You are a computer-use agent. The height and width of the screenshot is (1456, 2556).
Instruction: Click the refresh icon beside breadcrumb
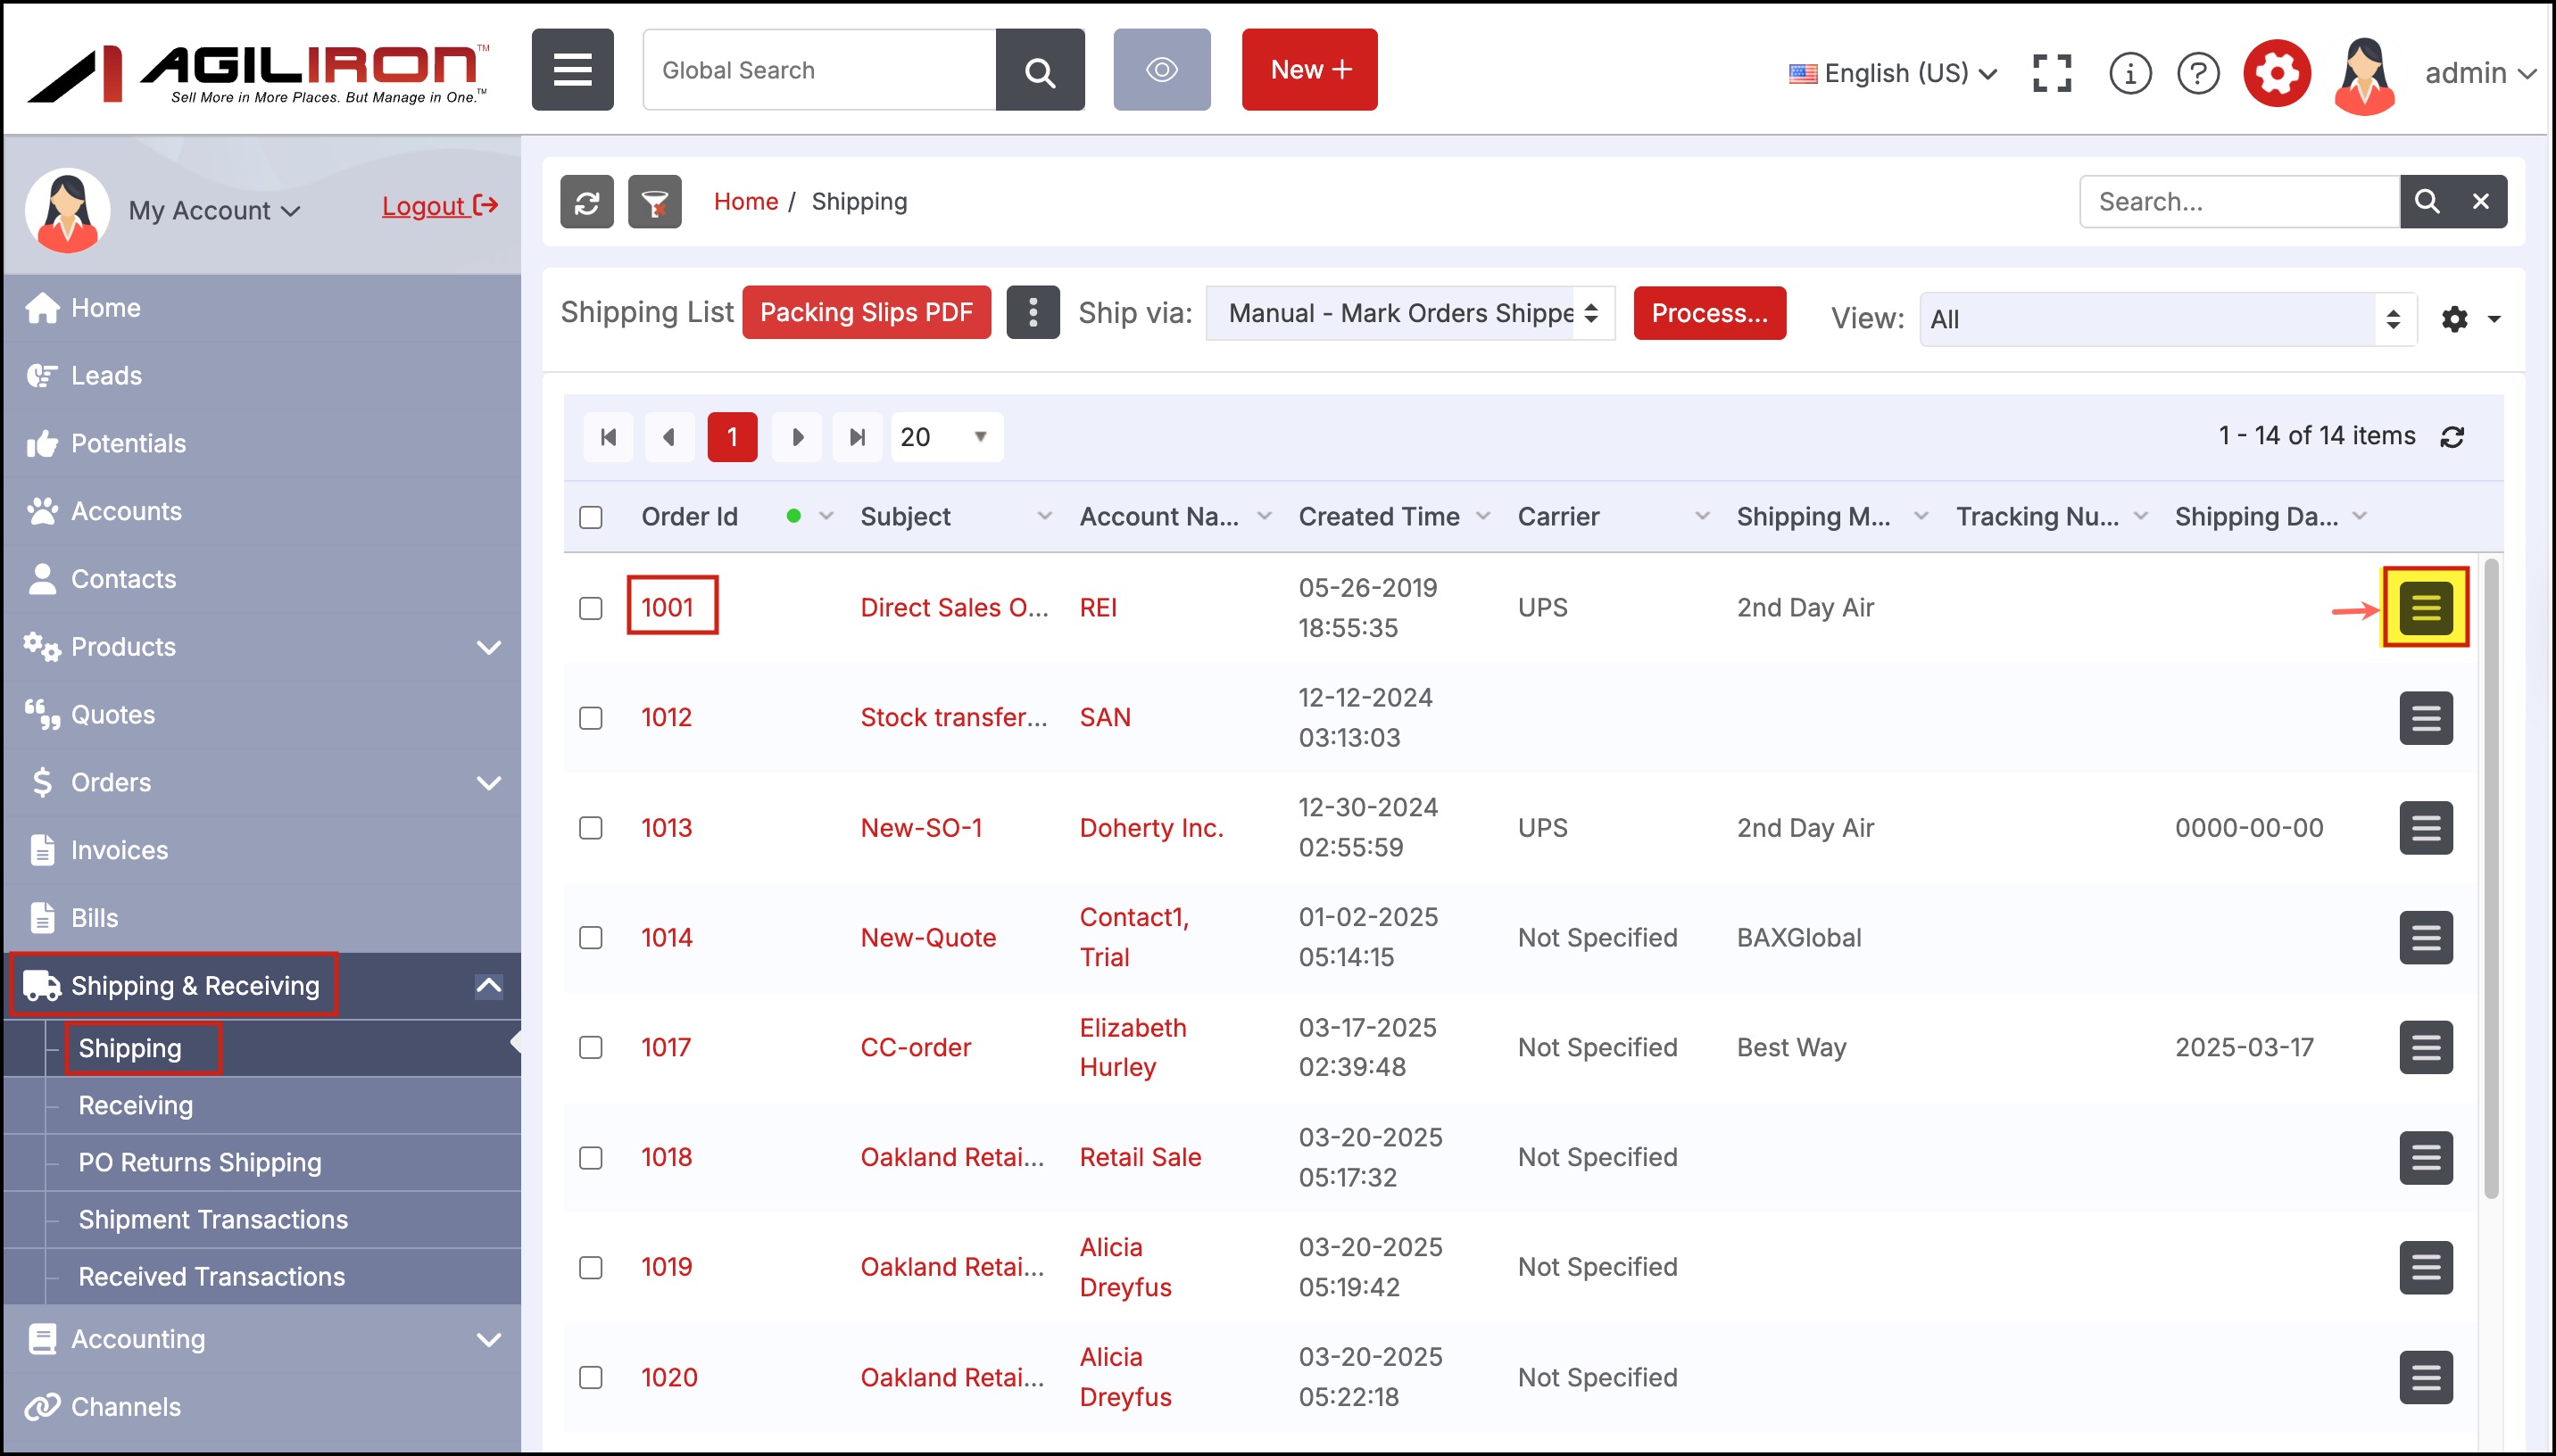(x=587, y=202)
